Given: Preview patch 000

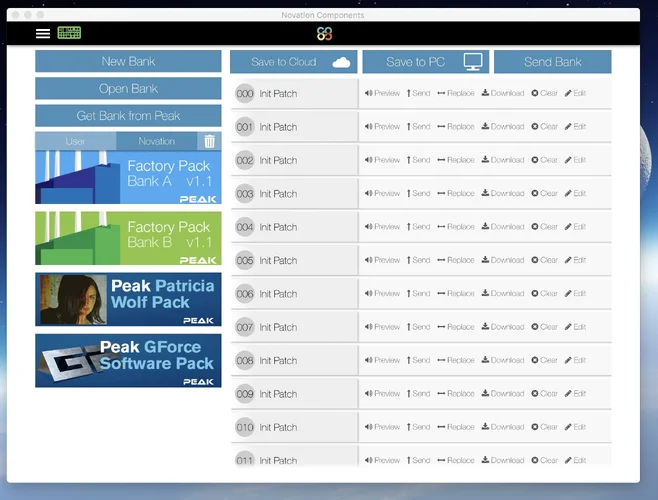Looking at the screenshot, I should [382, 93].
